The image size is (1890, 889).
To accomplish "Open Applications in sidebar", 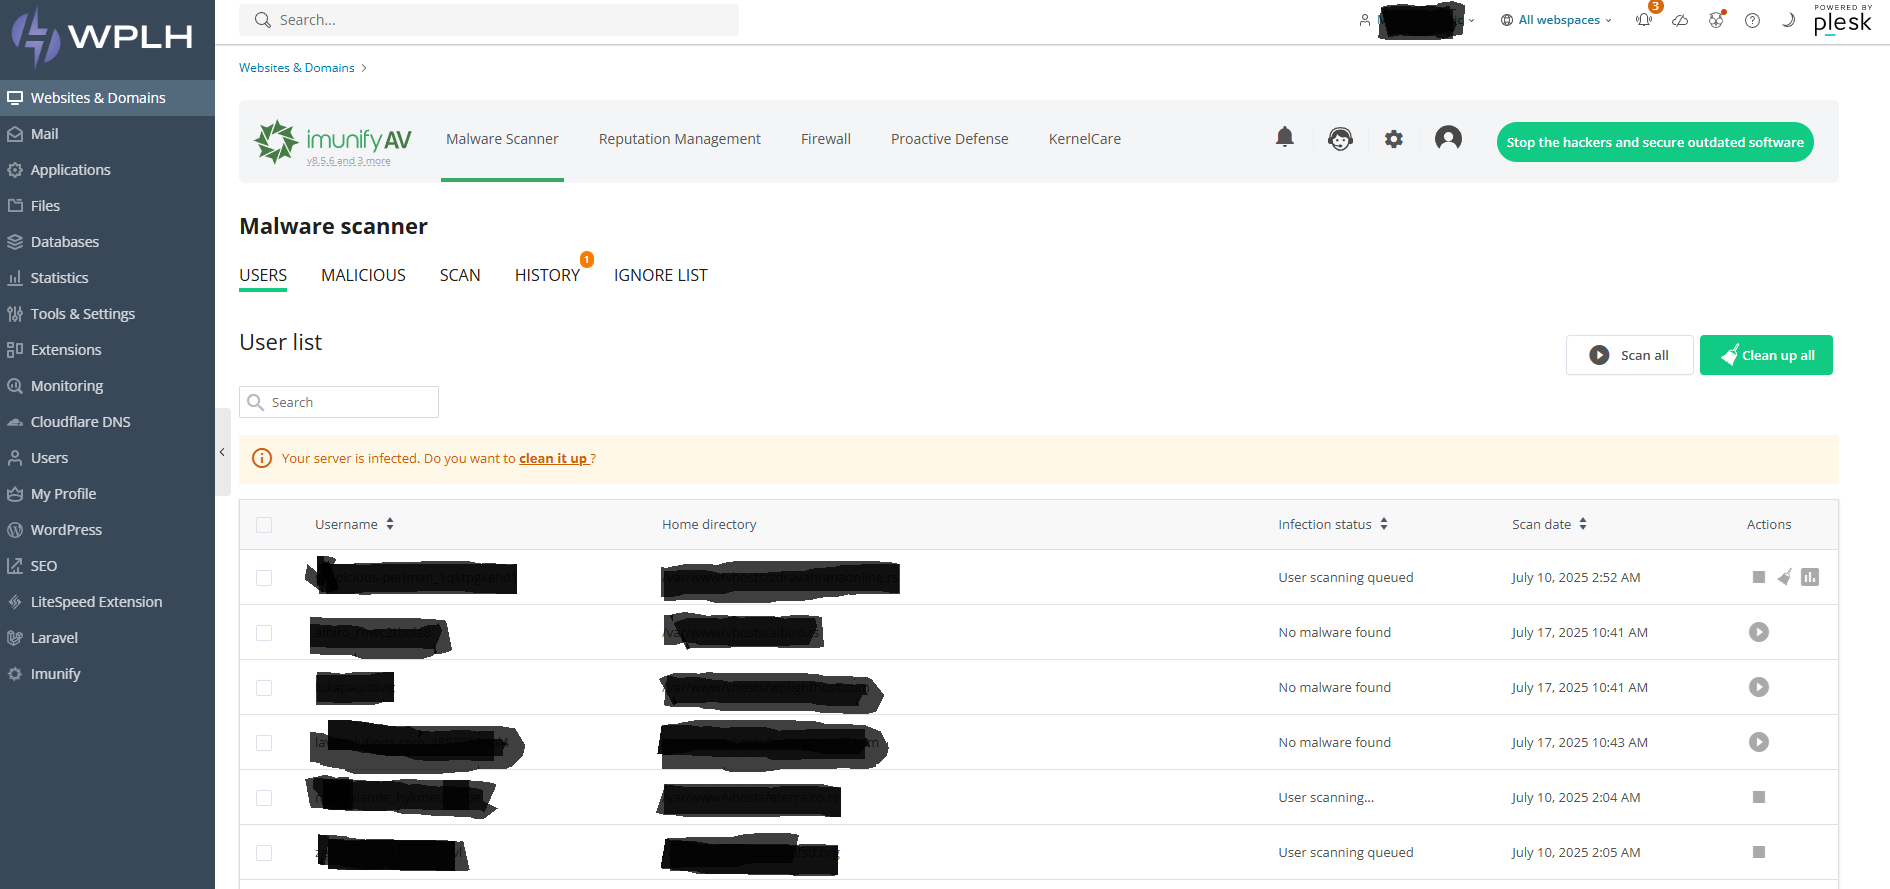I will coord(107,170).
